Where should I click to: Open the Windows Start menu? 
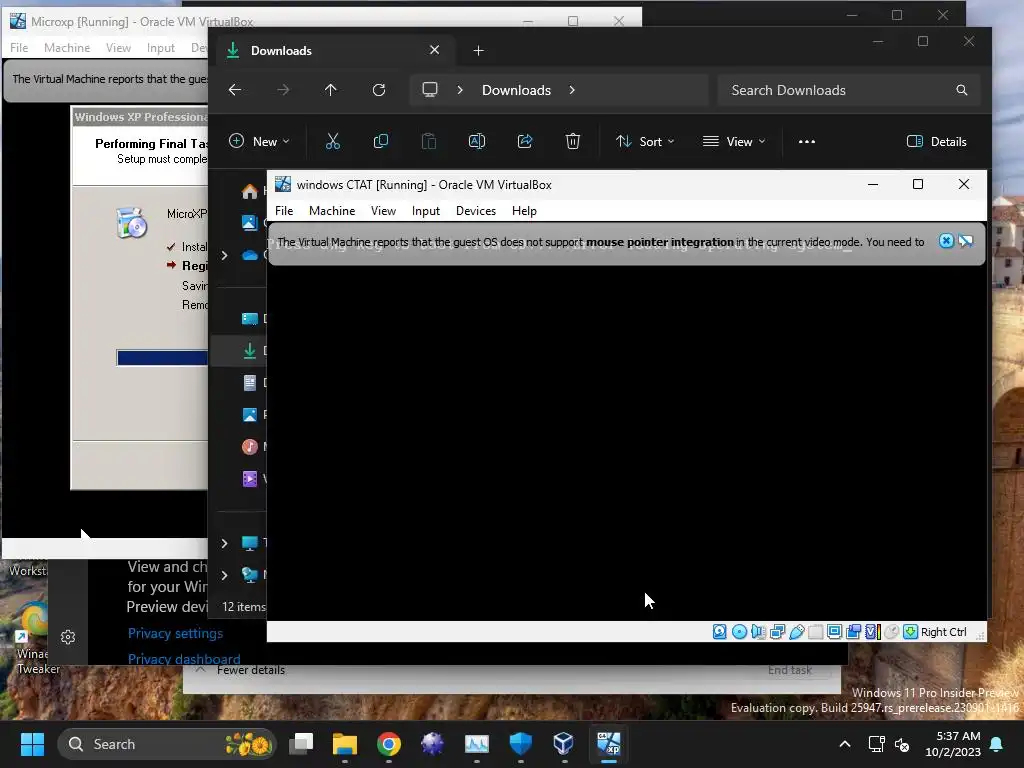click(x=32, y=744)
